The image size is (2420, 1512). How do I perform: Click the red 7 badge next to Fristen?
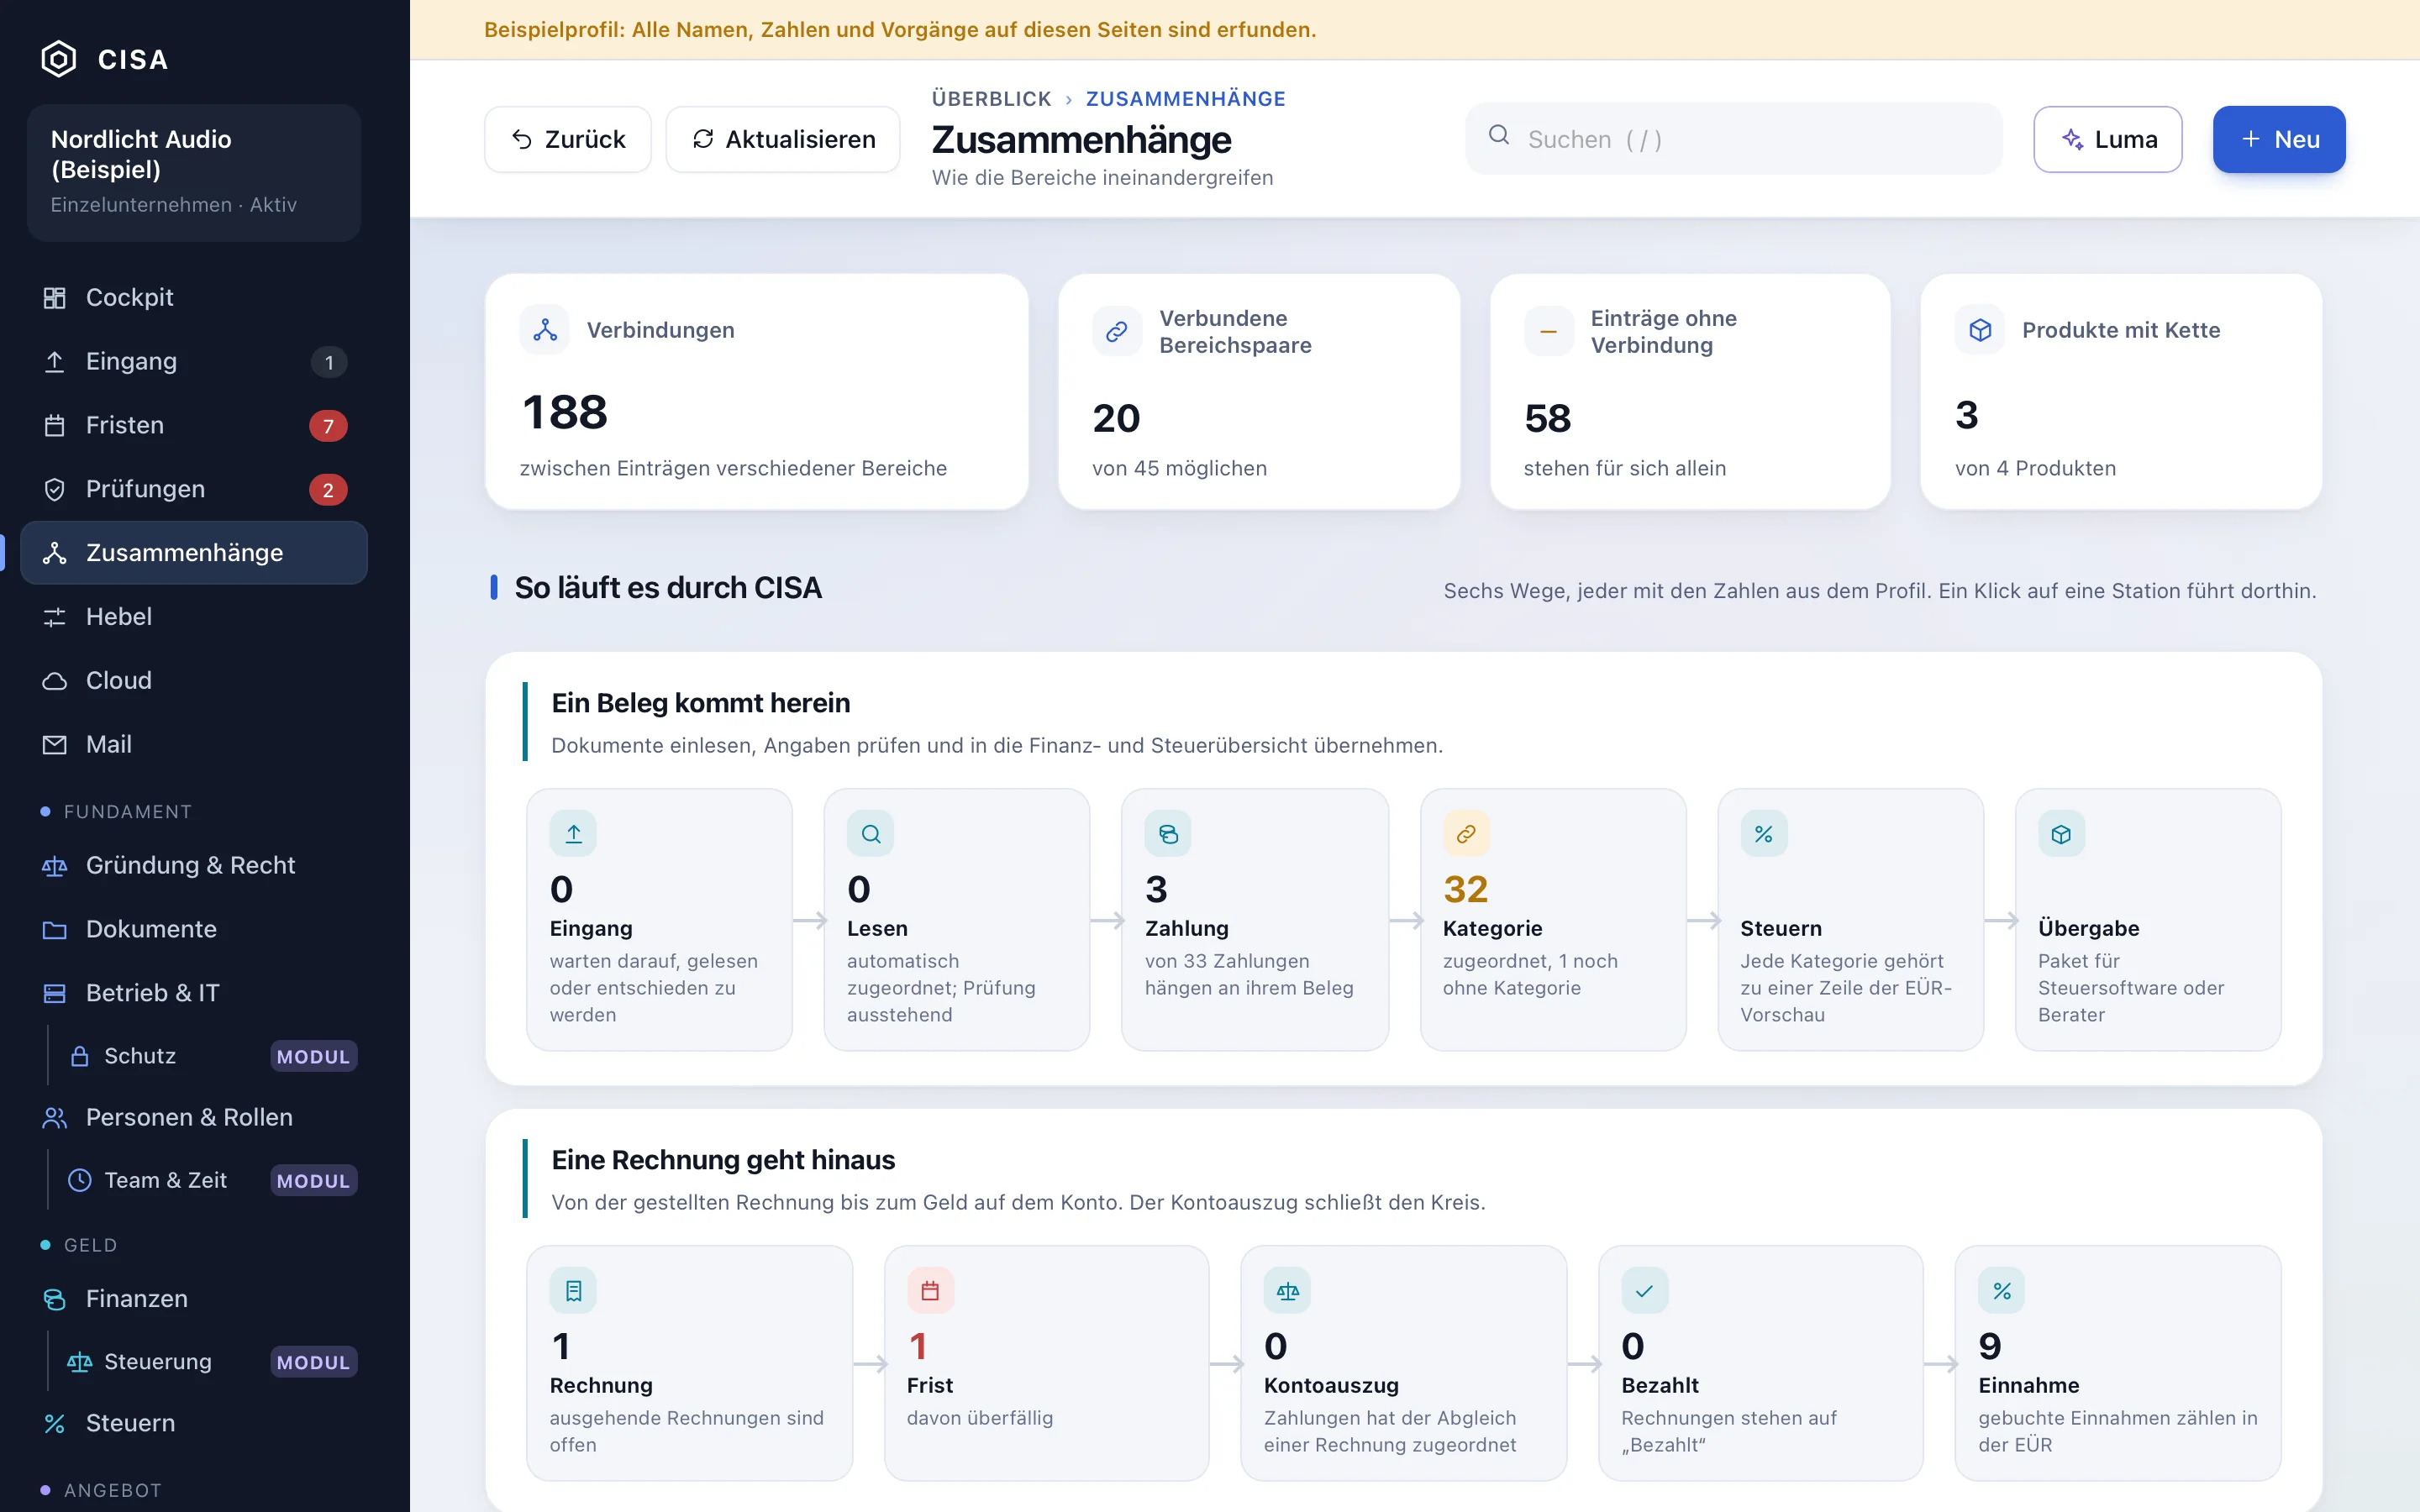[x=328, y=426]
